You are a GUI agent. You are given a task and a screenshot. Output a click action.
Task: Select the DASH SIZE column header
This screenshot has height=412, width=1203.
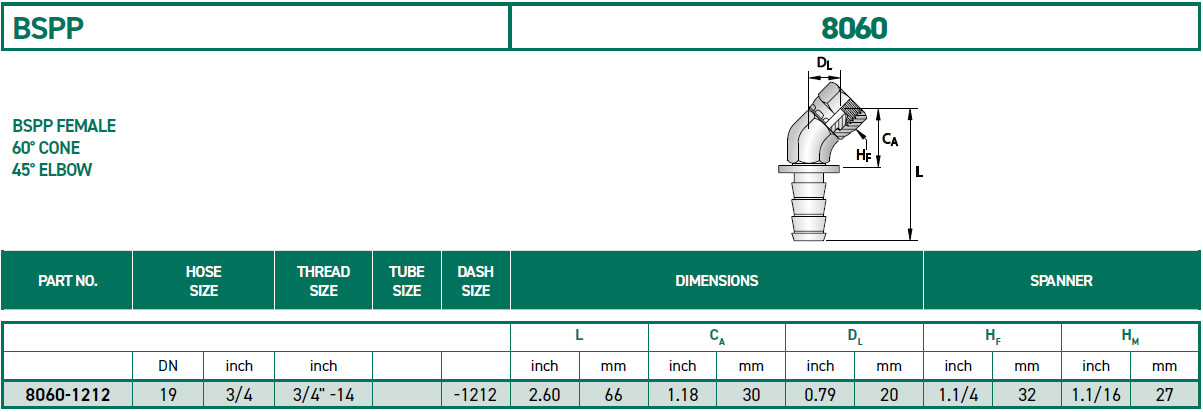pos(475,281)
